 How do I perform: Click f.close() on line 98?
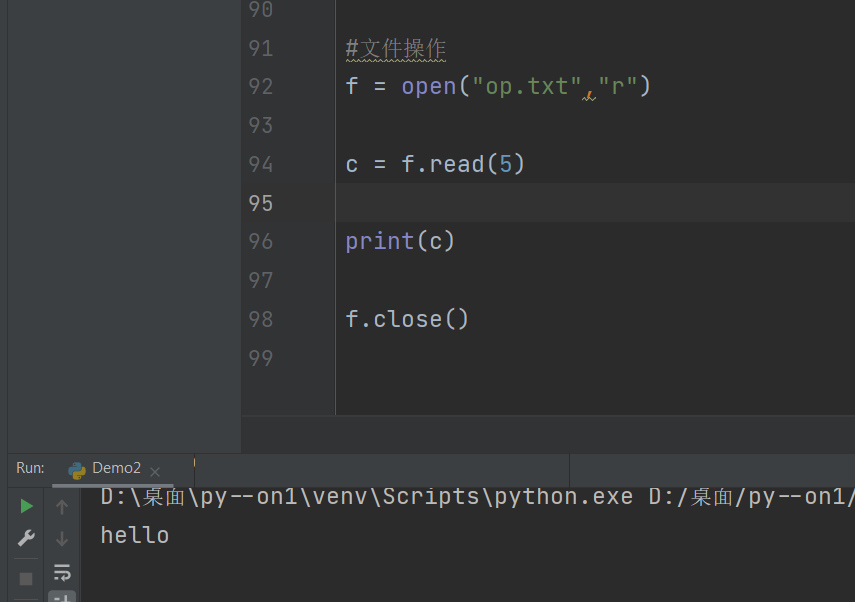407,319
